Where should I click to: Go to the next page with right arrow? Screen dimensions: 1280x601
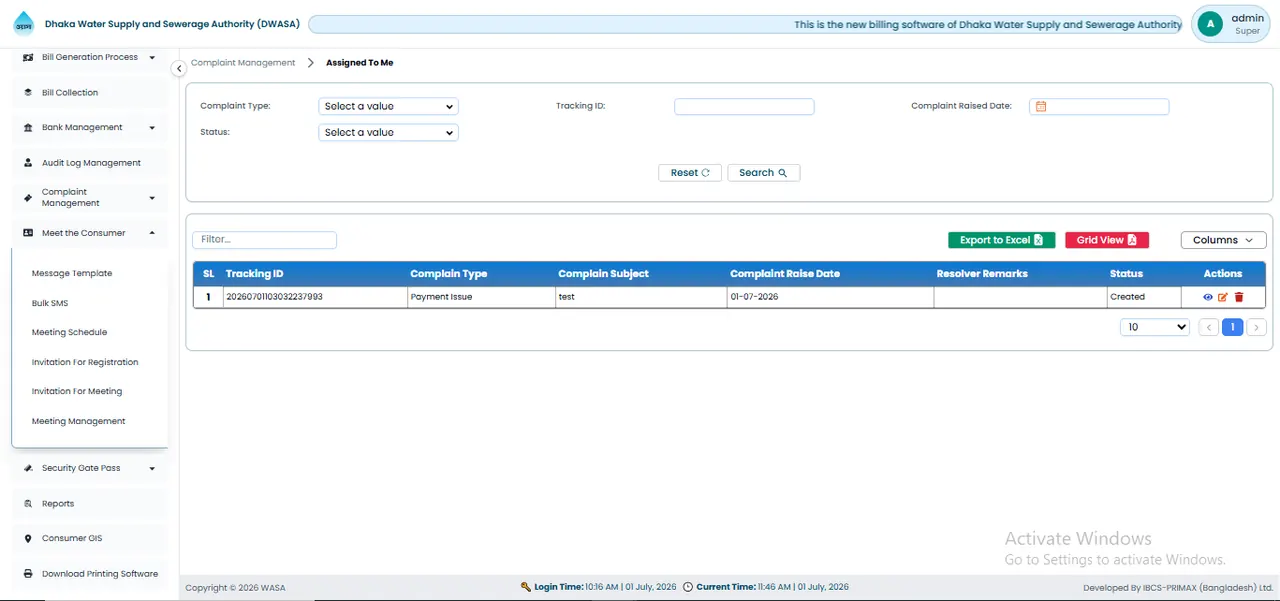click(x=1257, y=327)
